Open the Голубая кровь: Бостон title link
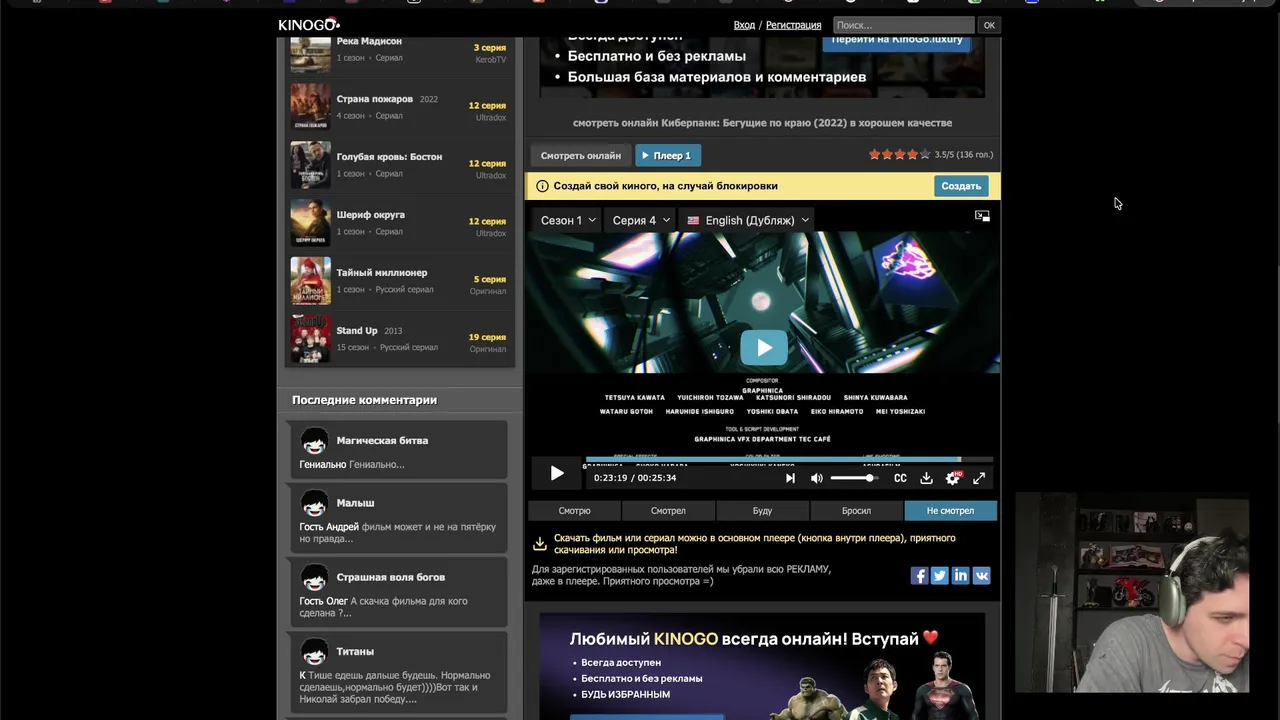 pos(389,157)
